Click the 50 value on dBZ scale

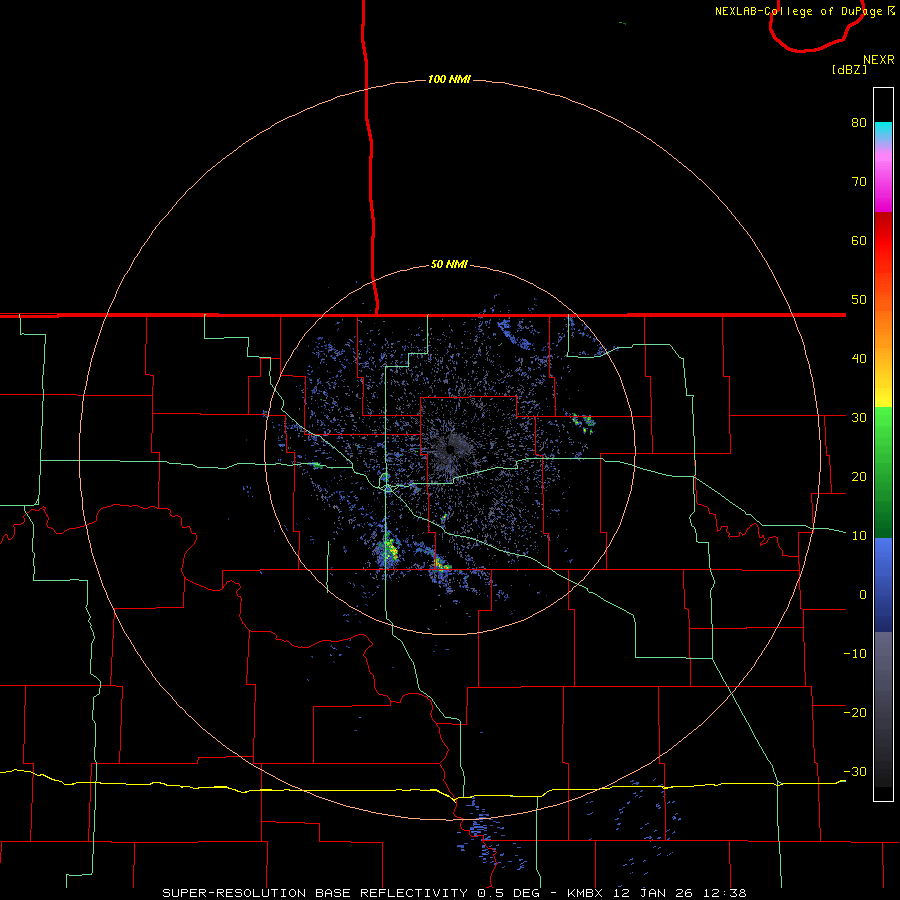(859, 300)
